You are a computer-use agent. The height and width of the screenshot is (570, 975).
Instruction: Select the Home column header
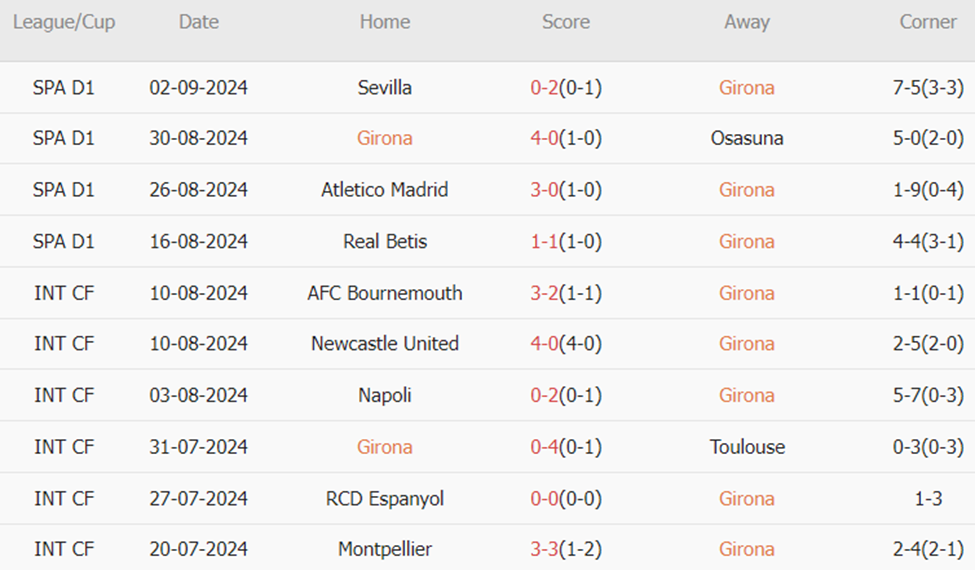click(385, 22)
